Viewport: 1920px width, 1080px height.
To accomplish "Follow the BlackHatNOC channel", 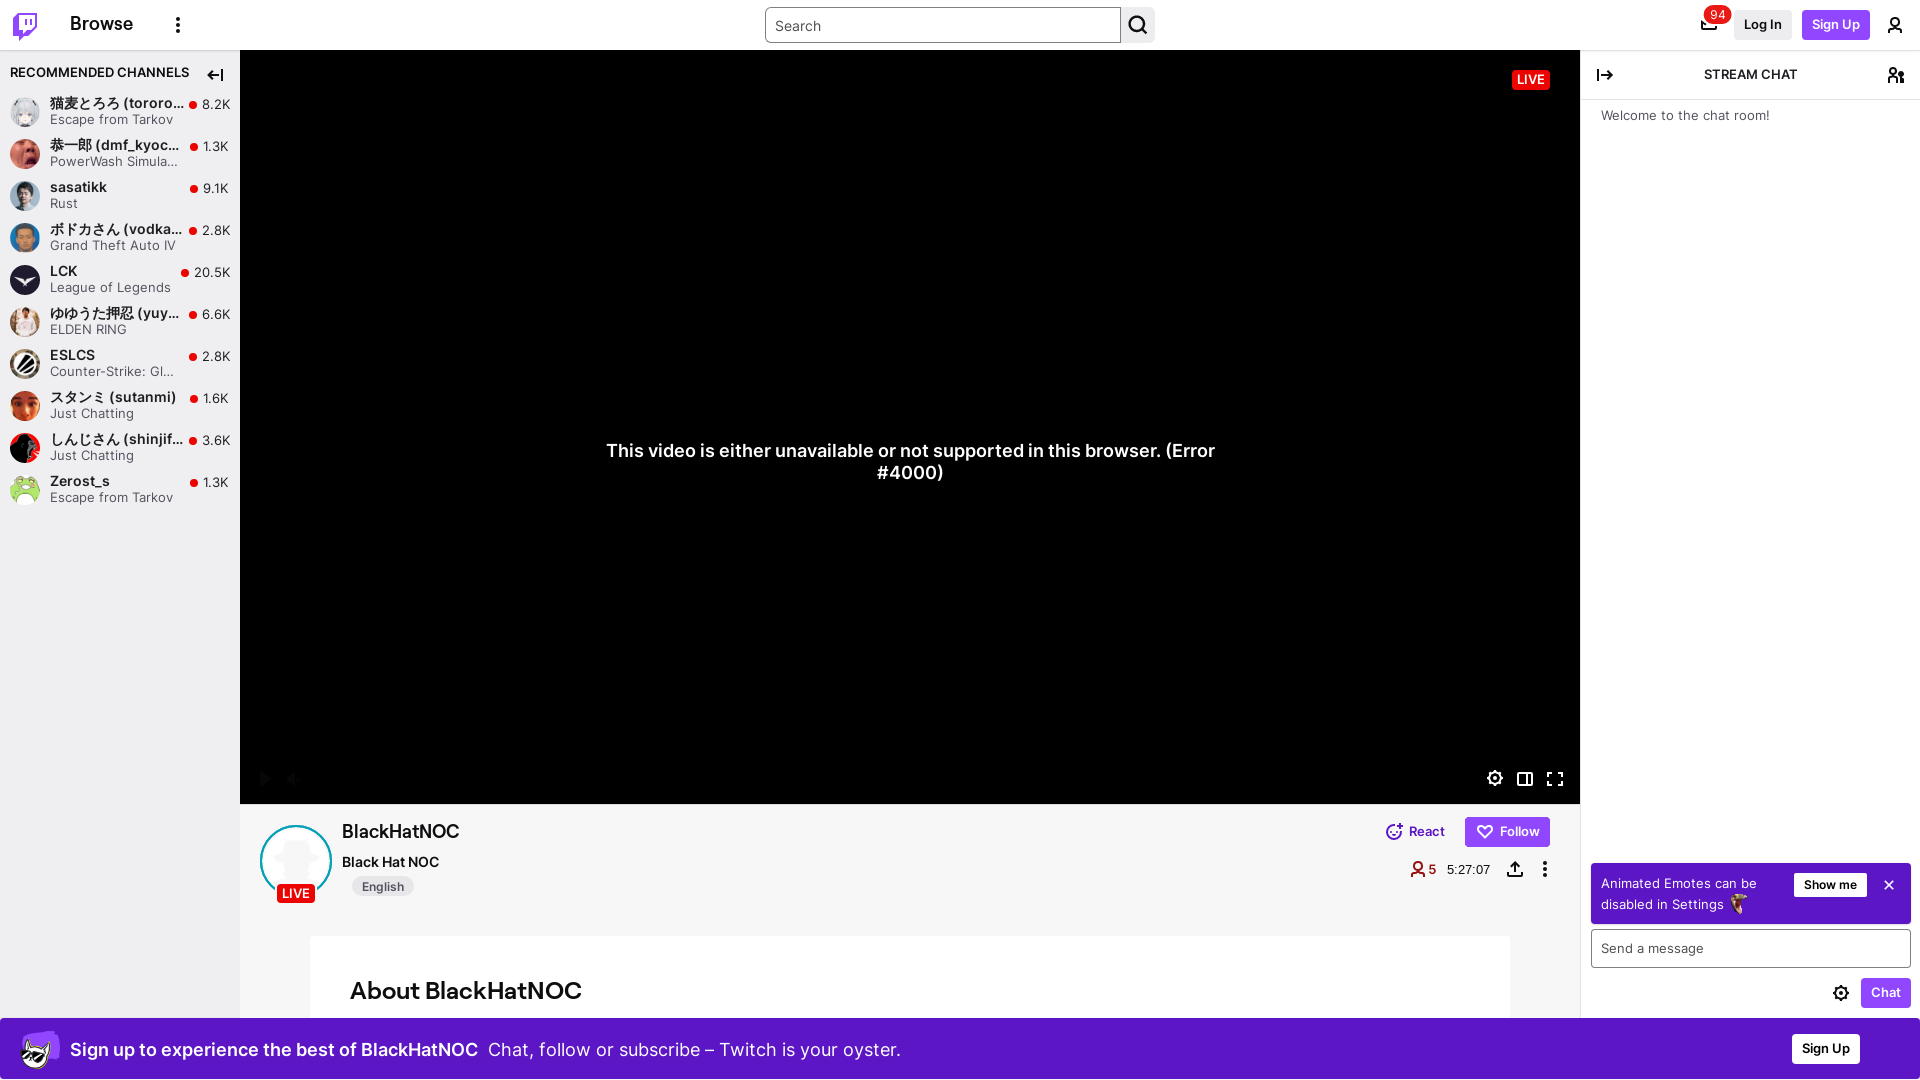I will click(1507, 832).
